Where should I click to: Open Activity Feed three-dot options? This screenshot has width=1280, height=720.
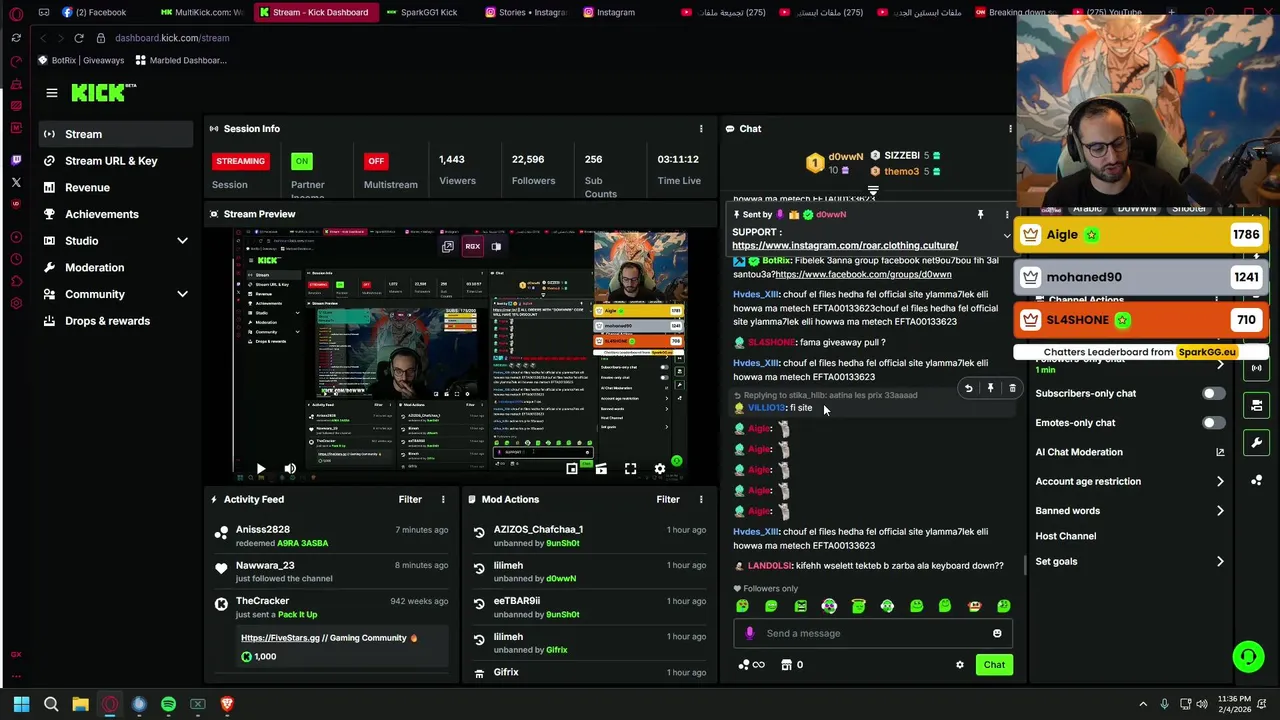(x=443, y=499)
